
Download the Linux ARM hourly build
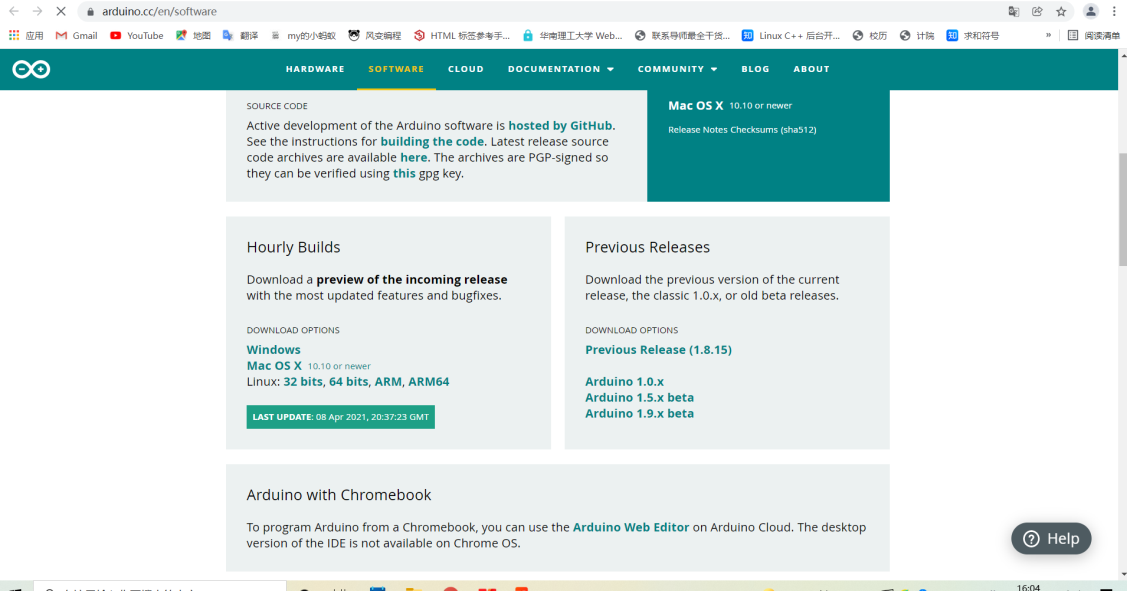(387, 382)
